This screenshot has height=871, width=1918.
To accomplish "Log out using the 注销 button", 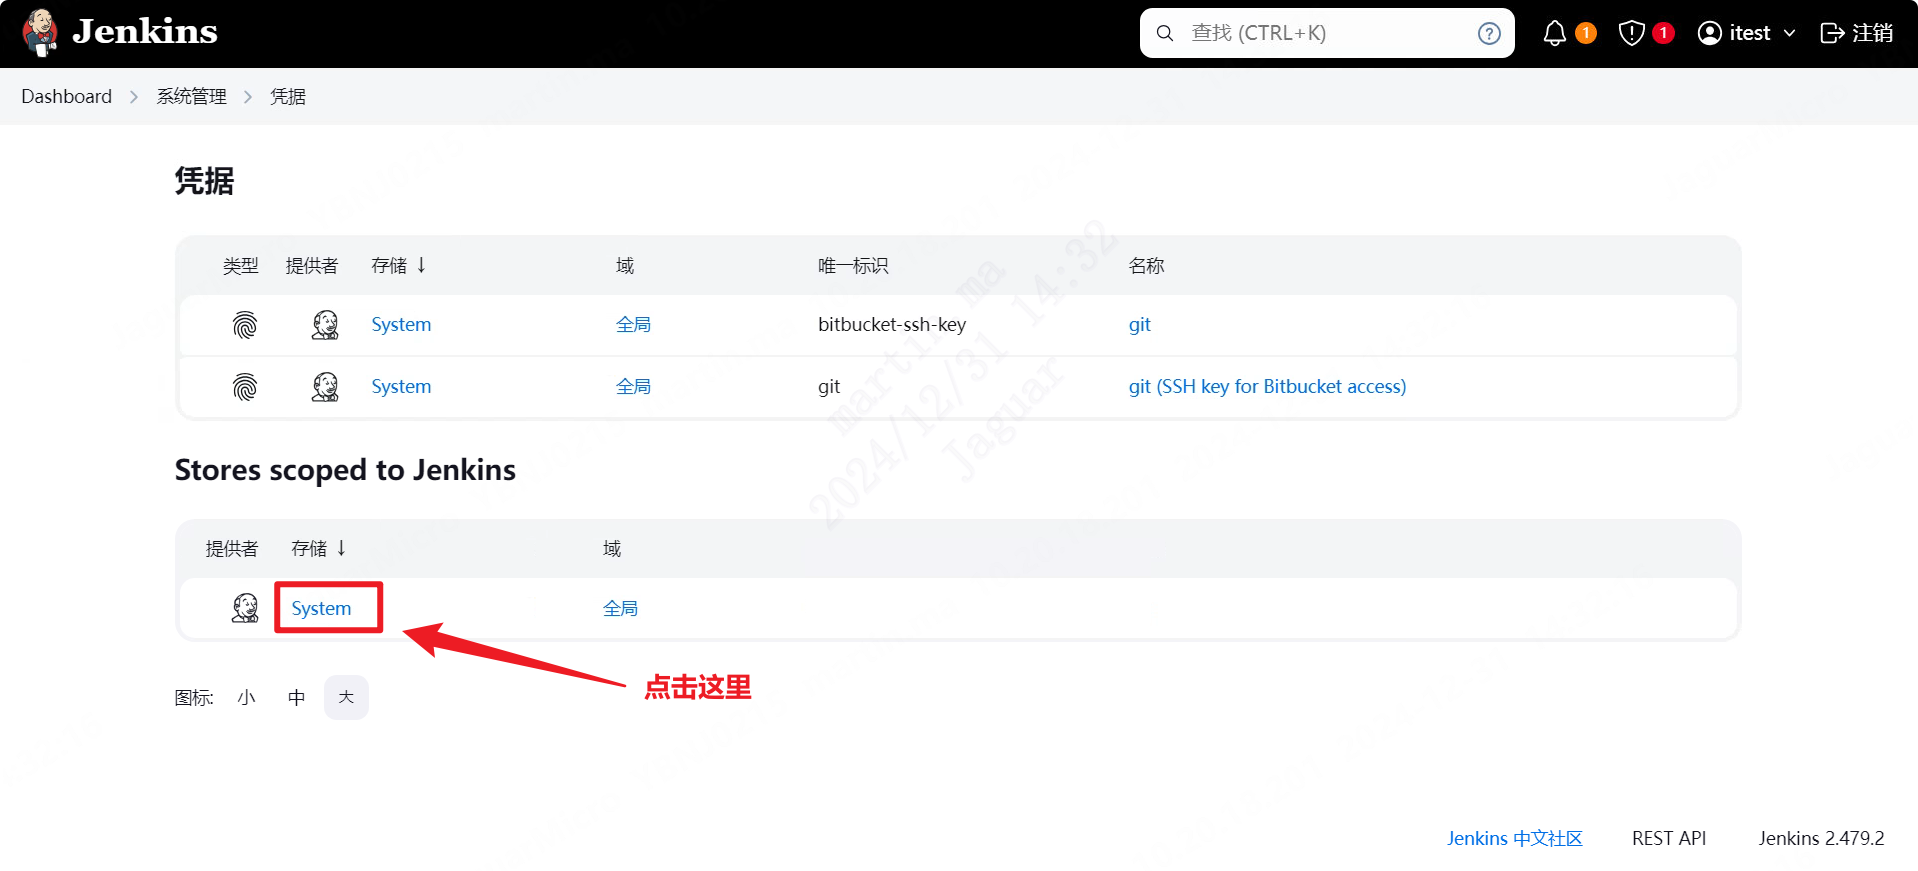I will (x=1857, y=33).
